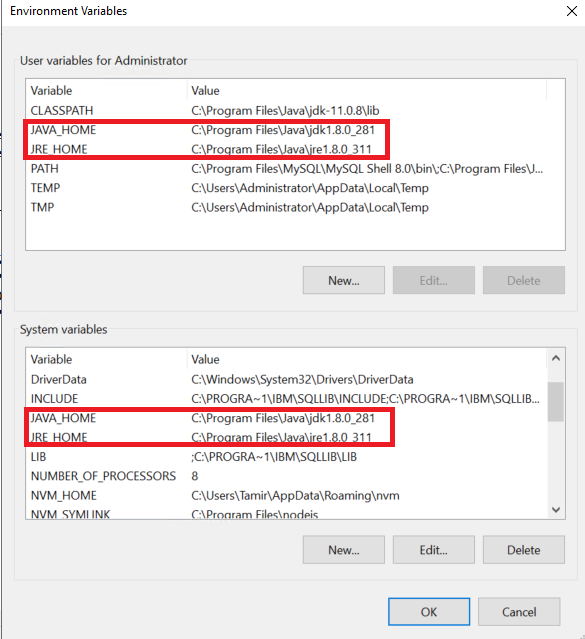Screen dimensions: 585x639
Task: Select NUMBER_OF_PROCESSORS system variable
Action: point(286,476)
